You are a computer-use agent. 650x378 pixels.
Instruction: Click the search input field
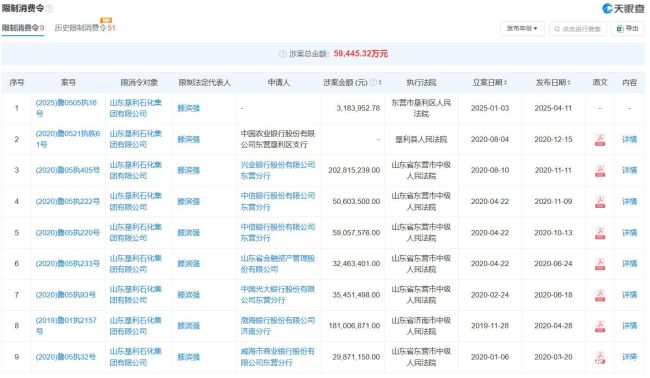pos(578,29)
